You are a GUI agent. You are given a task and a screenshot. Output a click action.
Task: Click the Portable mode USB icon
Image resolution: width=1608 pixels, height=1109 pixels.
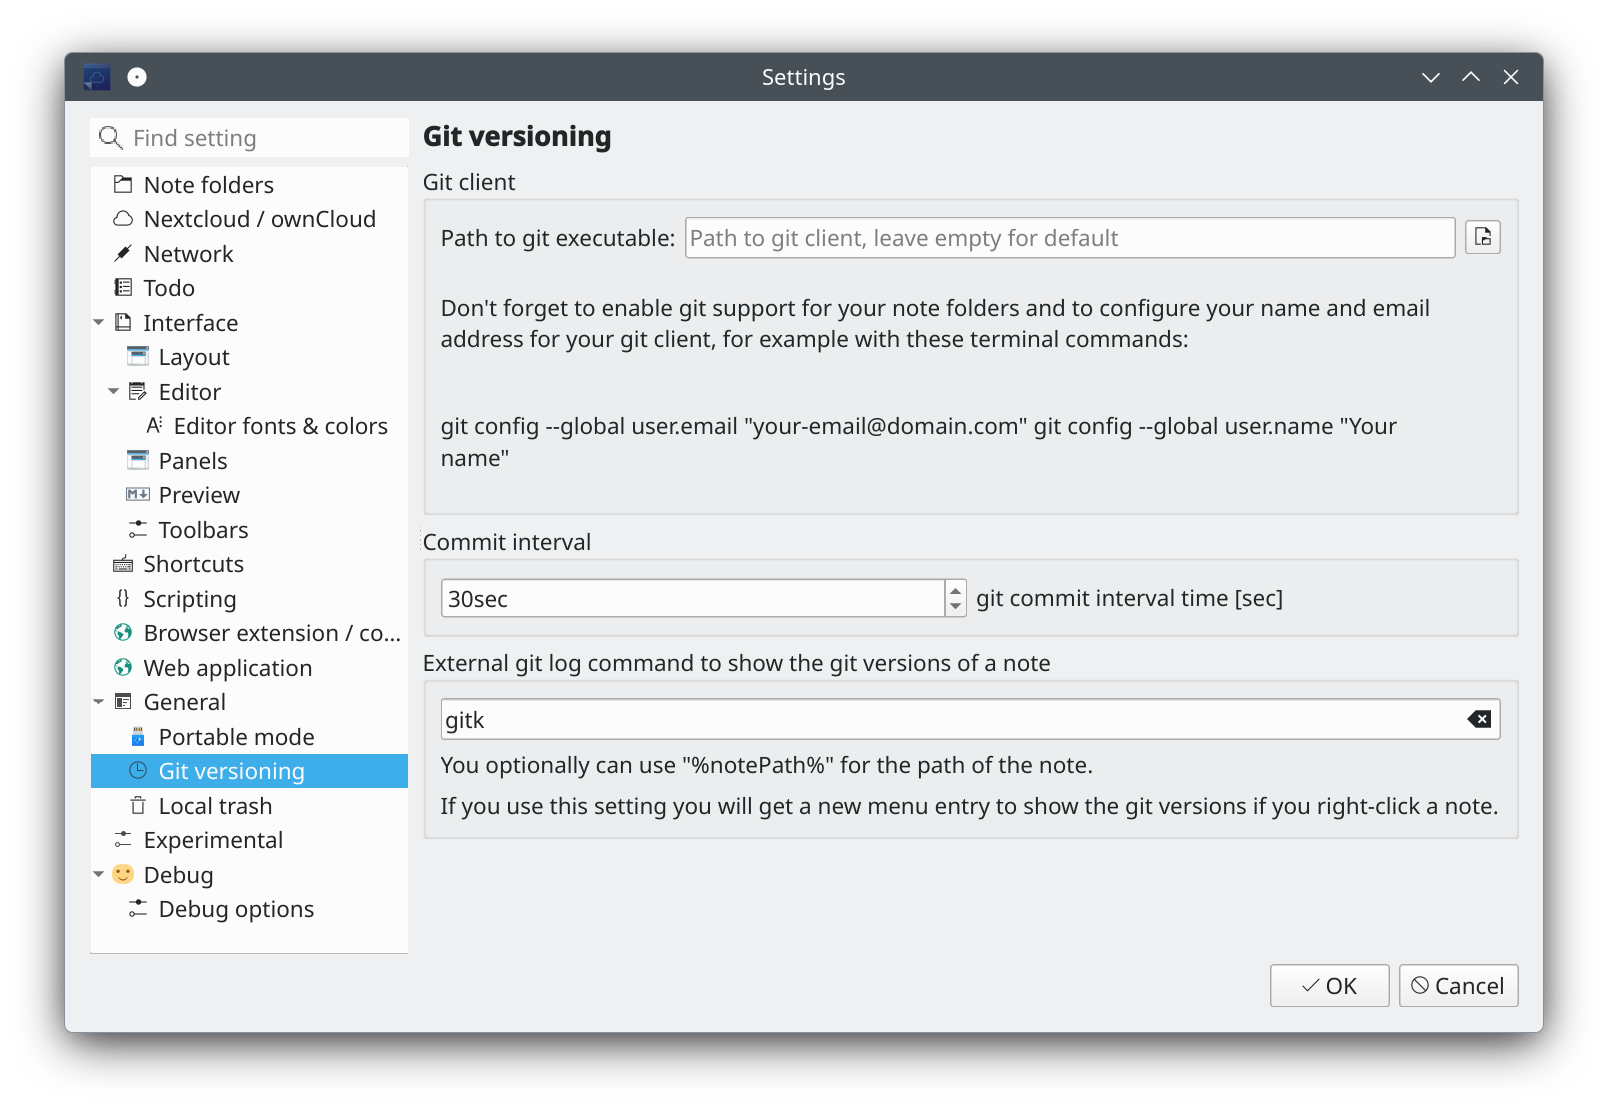137,736
